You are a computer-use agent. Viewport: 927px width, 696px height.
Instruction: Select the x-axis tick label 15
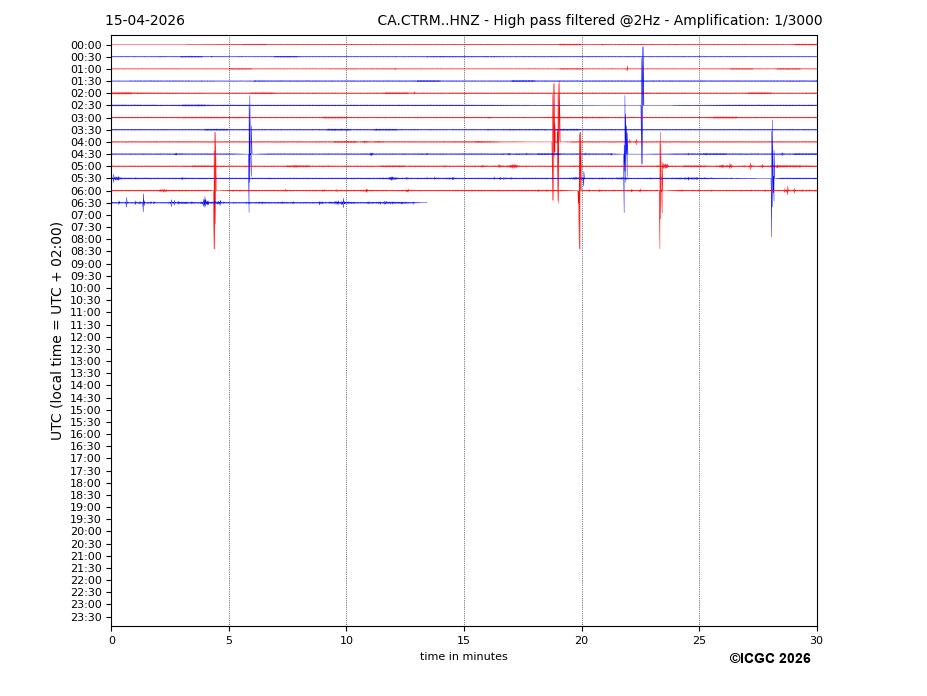tap(464, 640)
